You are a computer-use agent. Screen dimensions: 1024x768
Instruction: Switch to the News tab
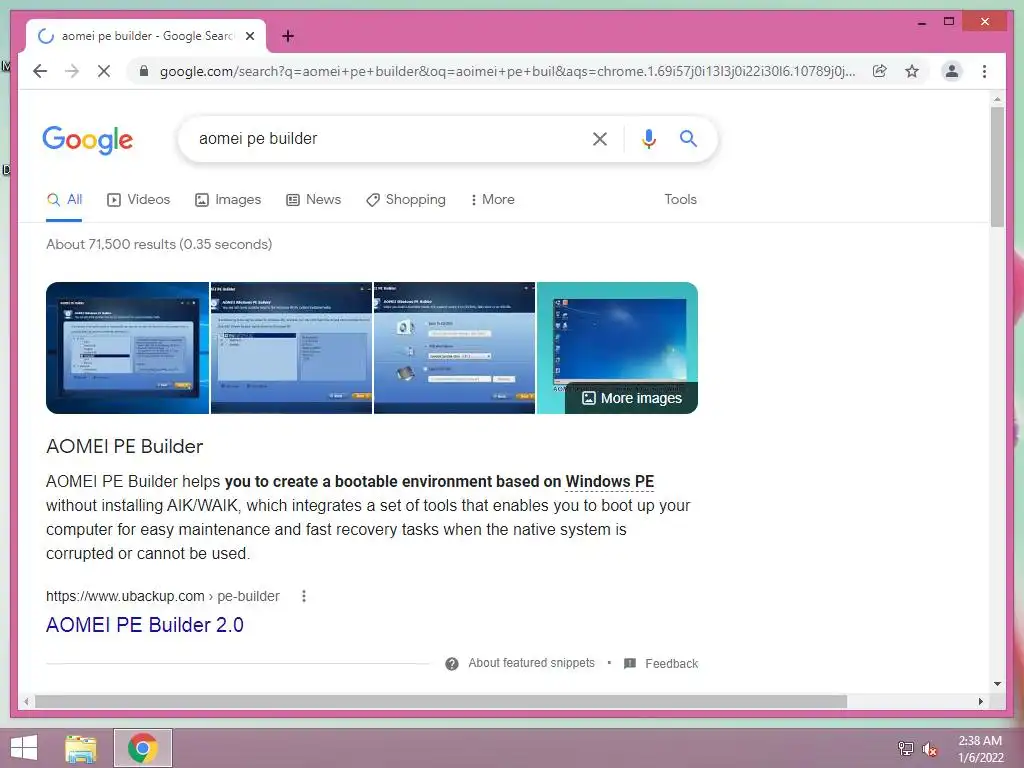coord(313,200)
